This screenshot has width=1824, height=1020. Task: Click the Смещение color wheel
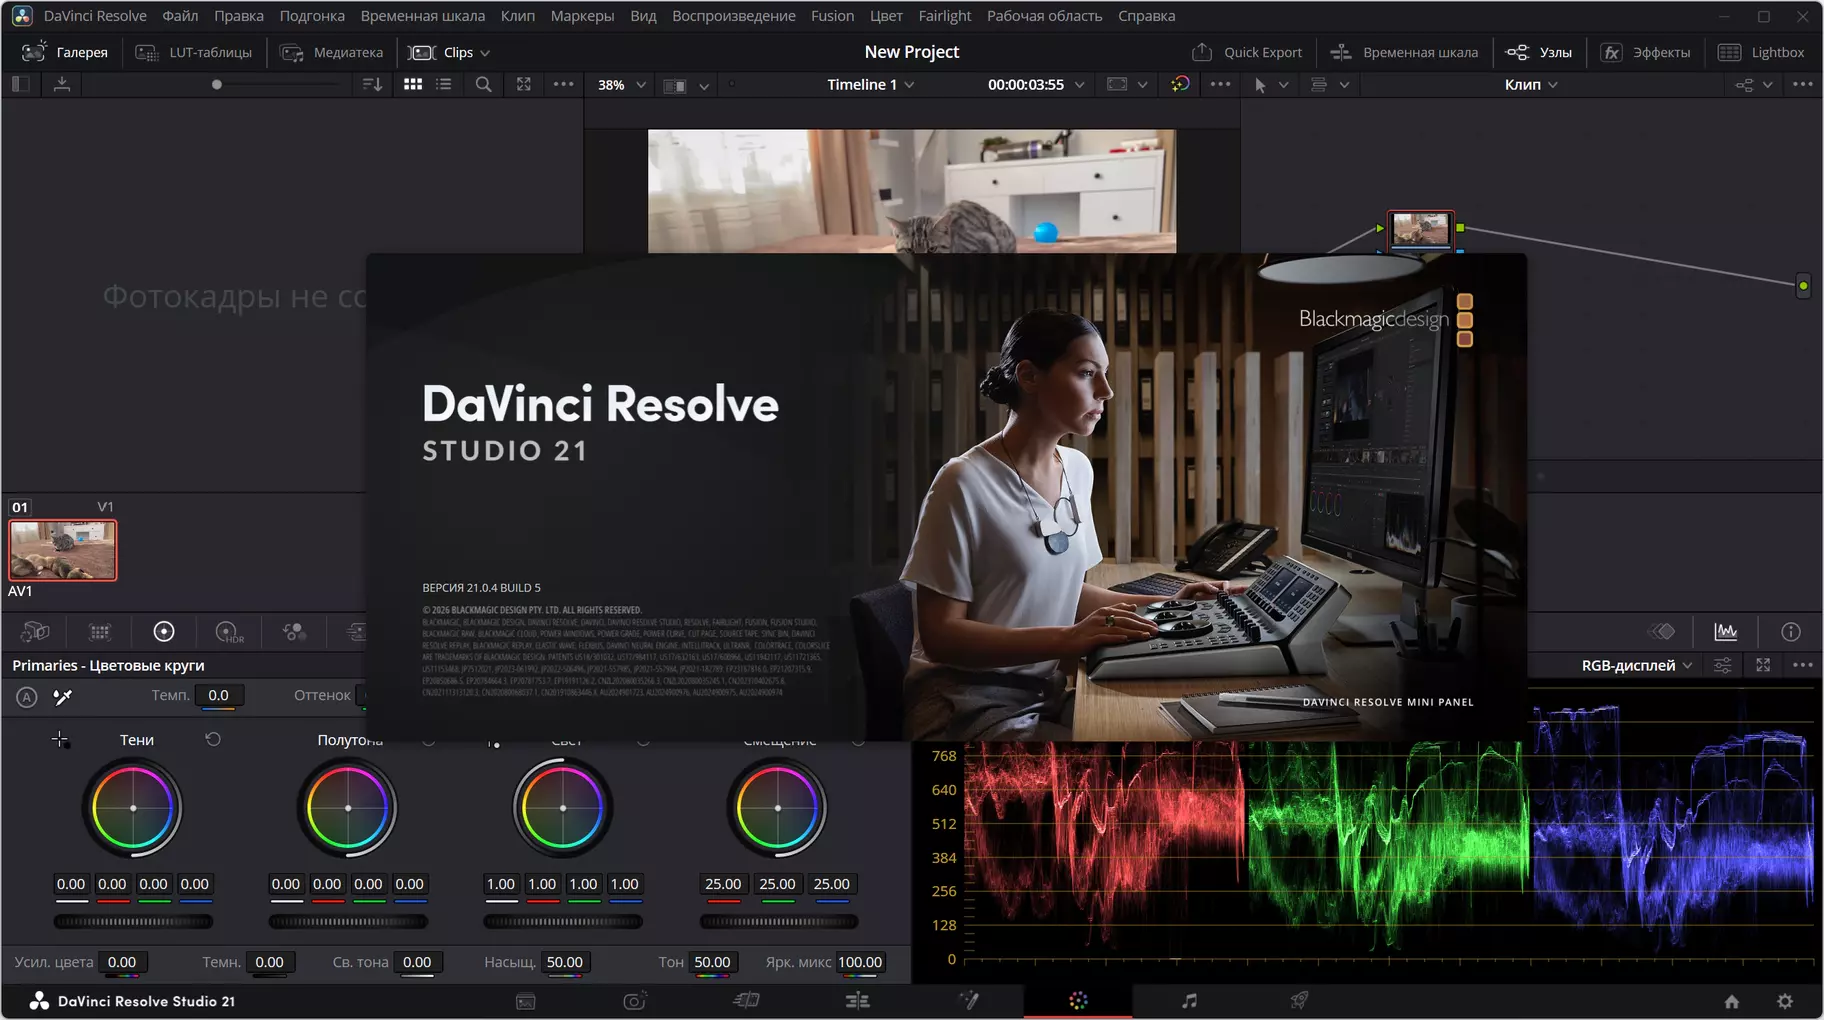(x=778, y=808)
